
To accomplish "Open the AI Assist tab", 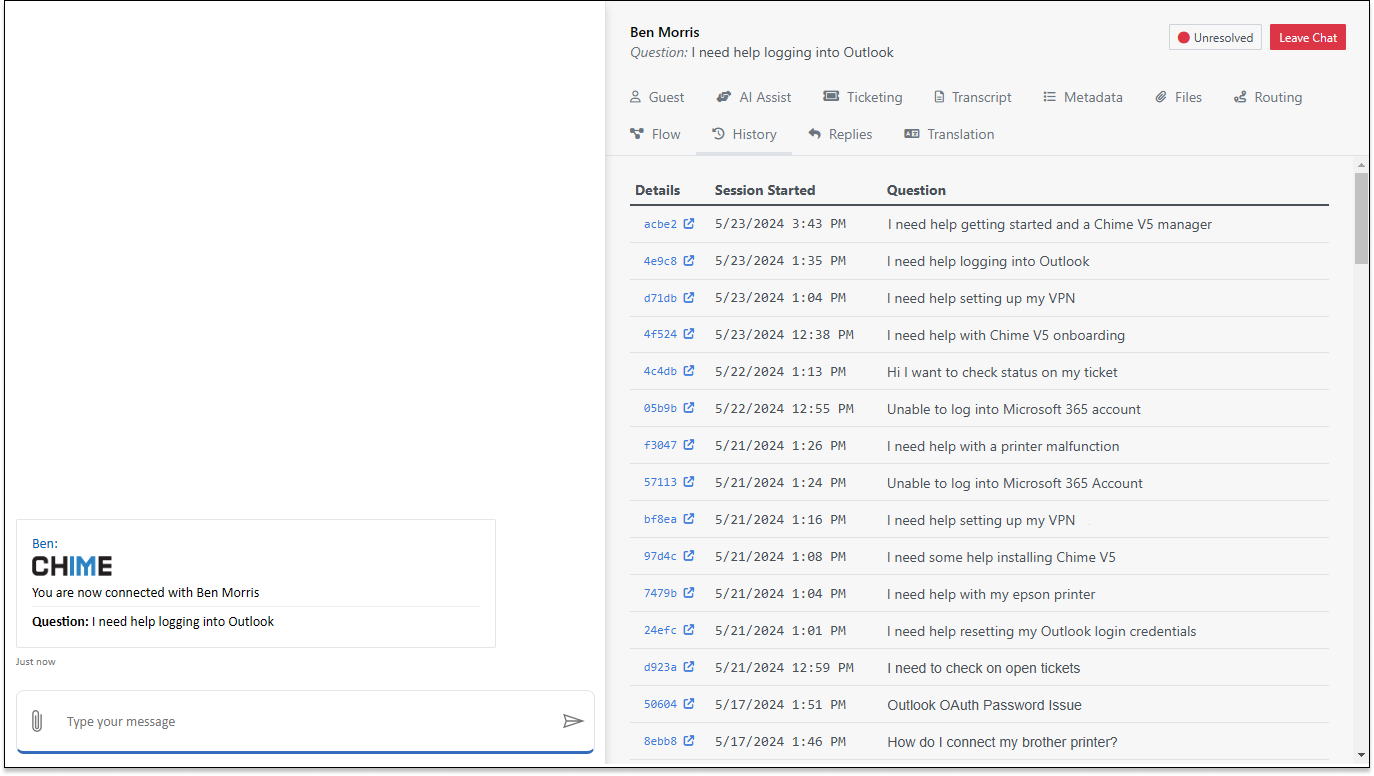I will [x=754, y=97].
